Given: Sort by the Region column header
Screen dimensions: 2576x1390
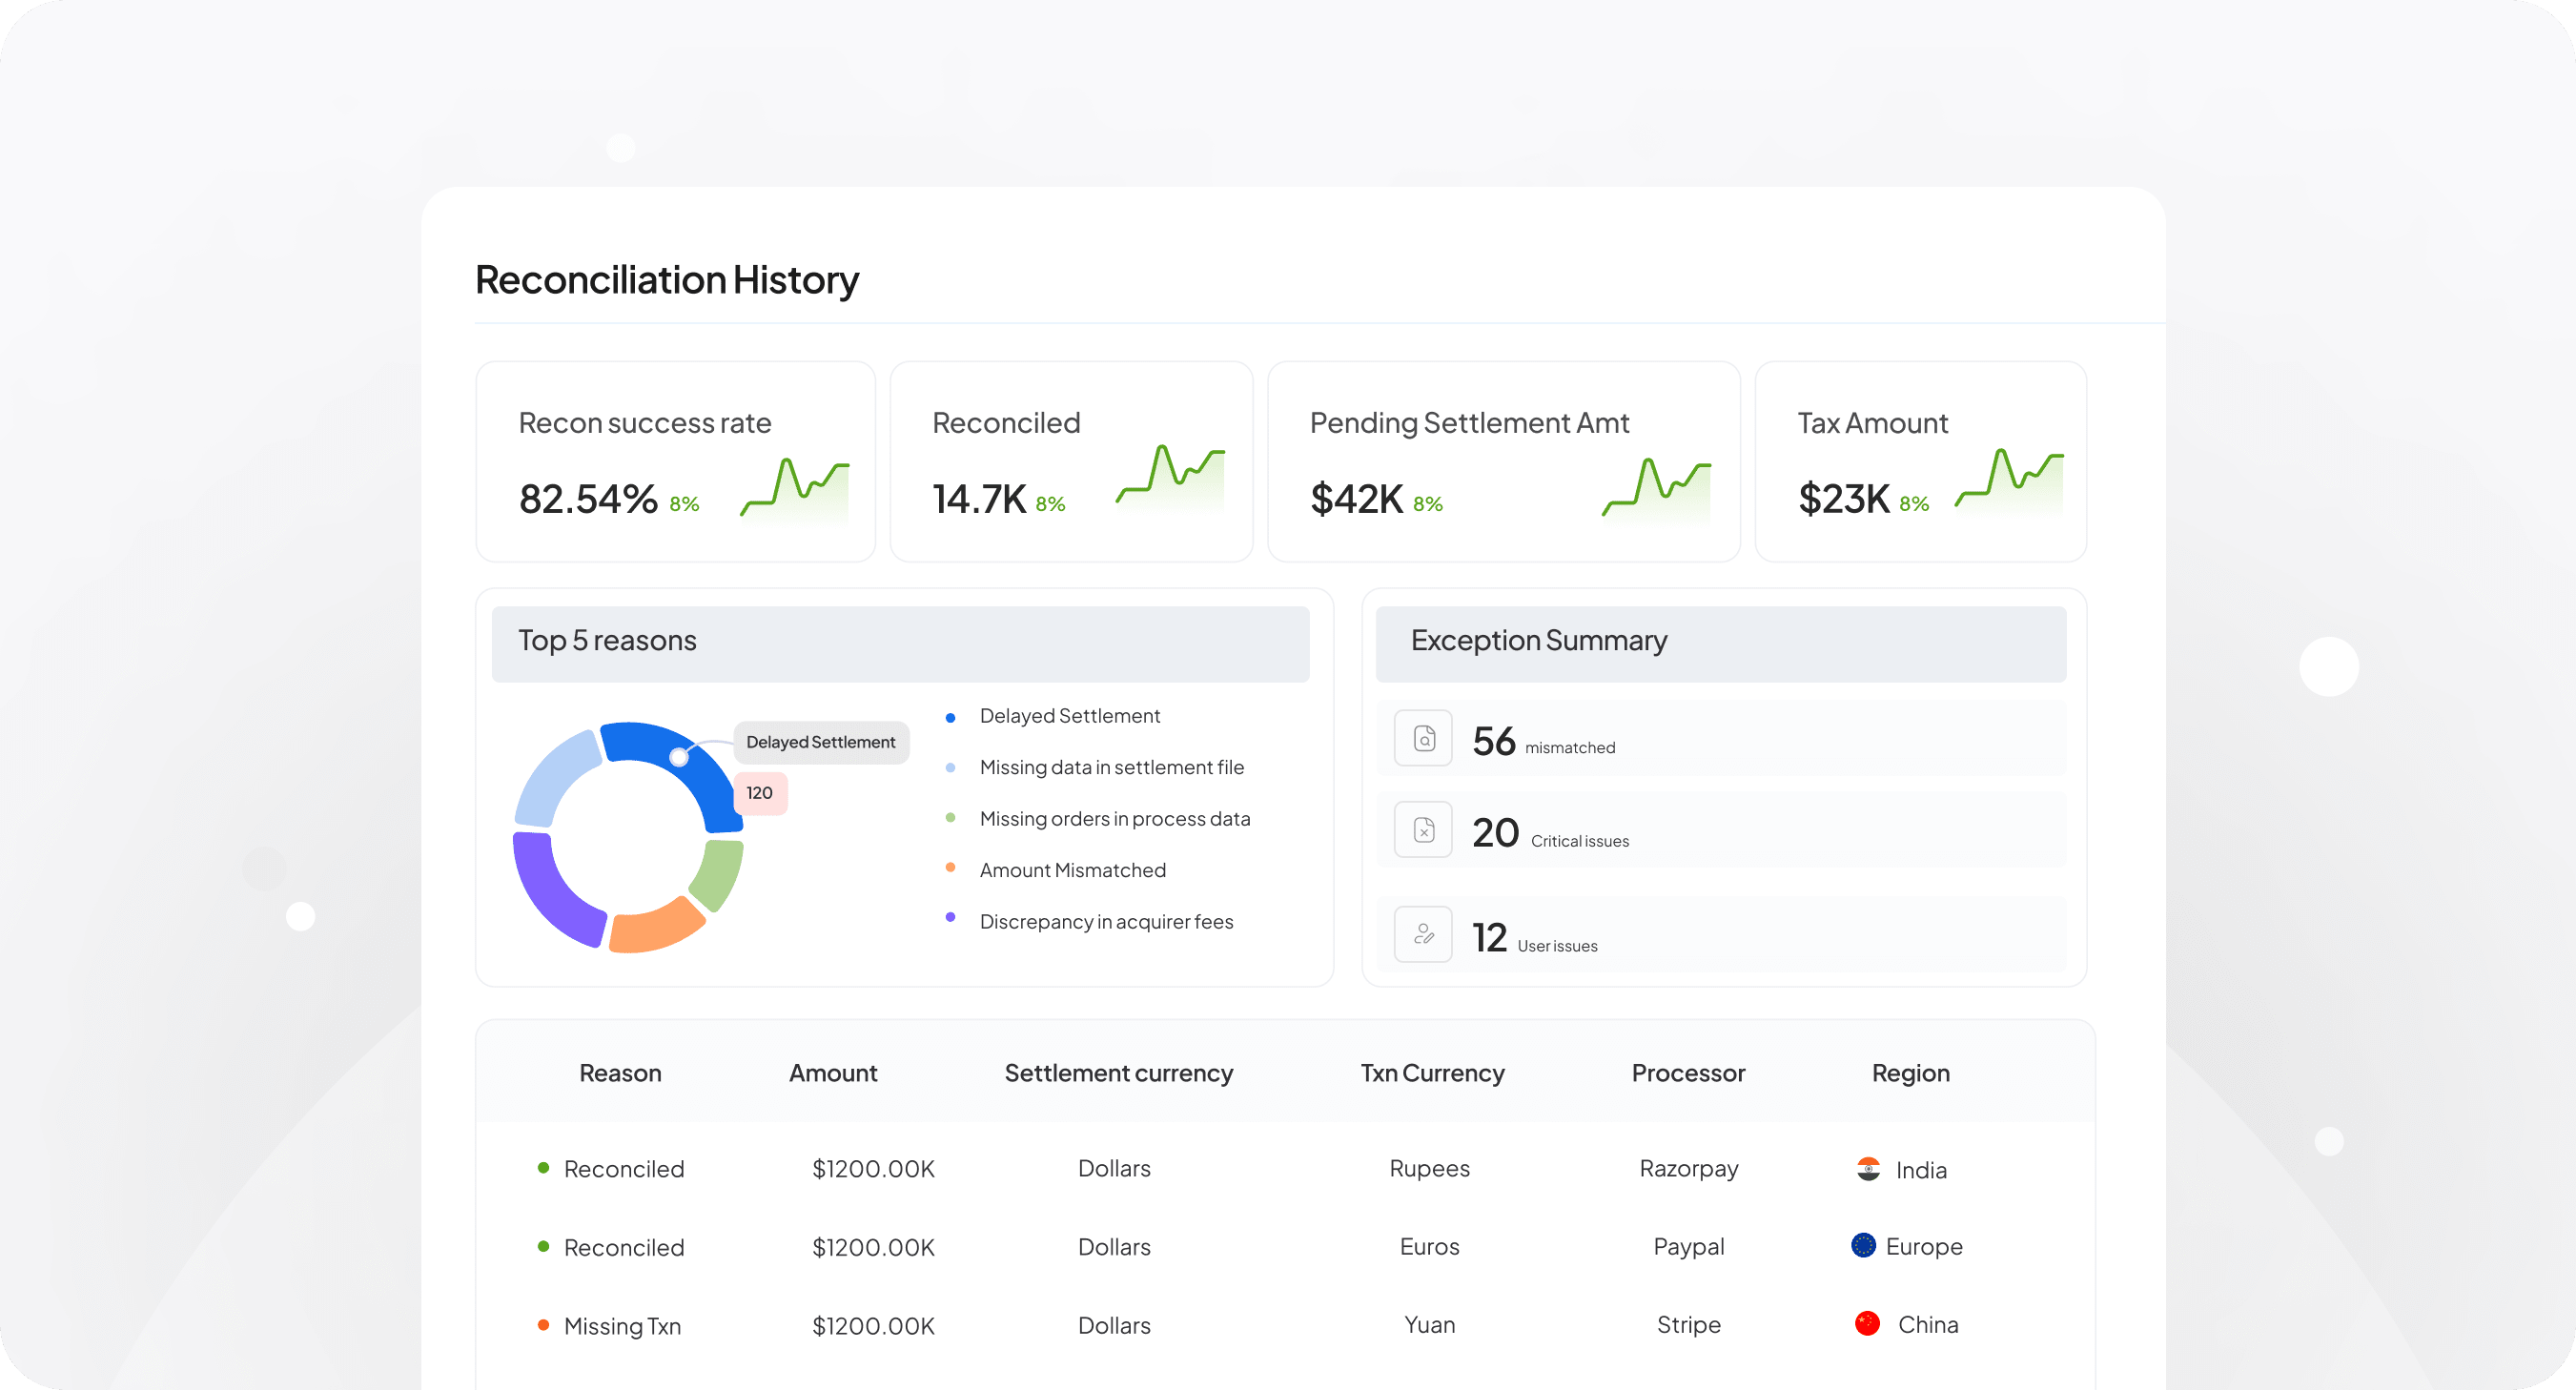Looking at the screenshot, I should [x=1910, y=1073].
